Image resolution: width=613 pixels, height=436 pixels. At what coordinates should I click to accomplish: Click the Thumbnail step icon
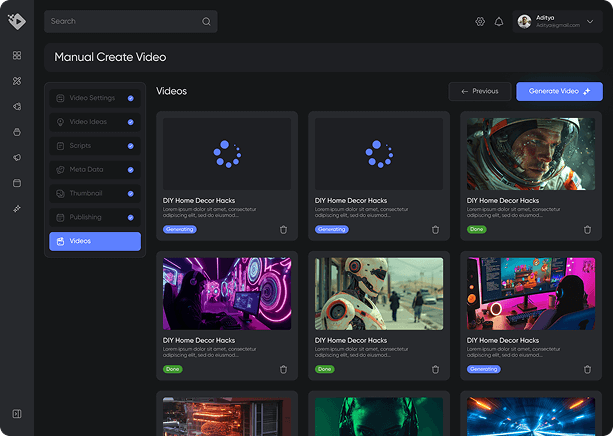coord(60,194)
